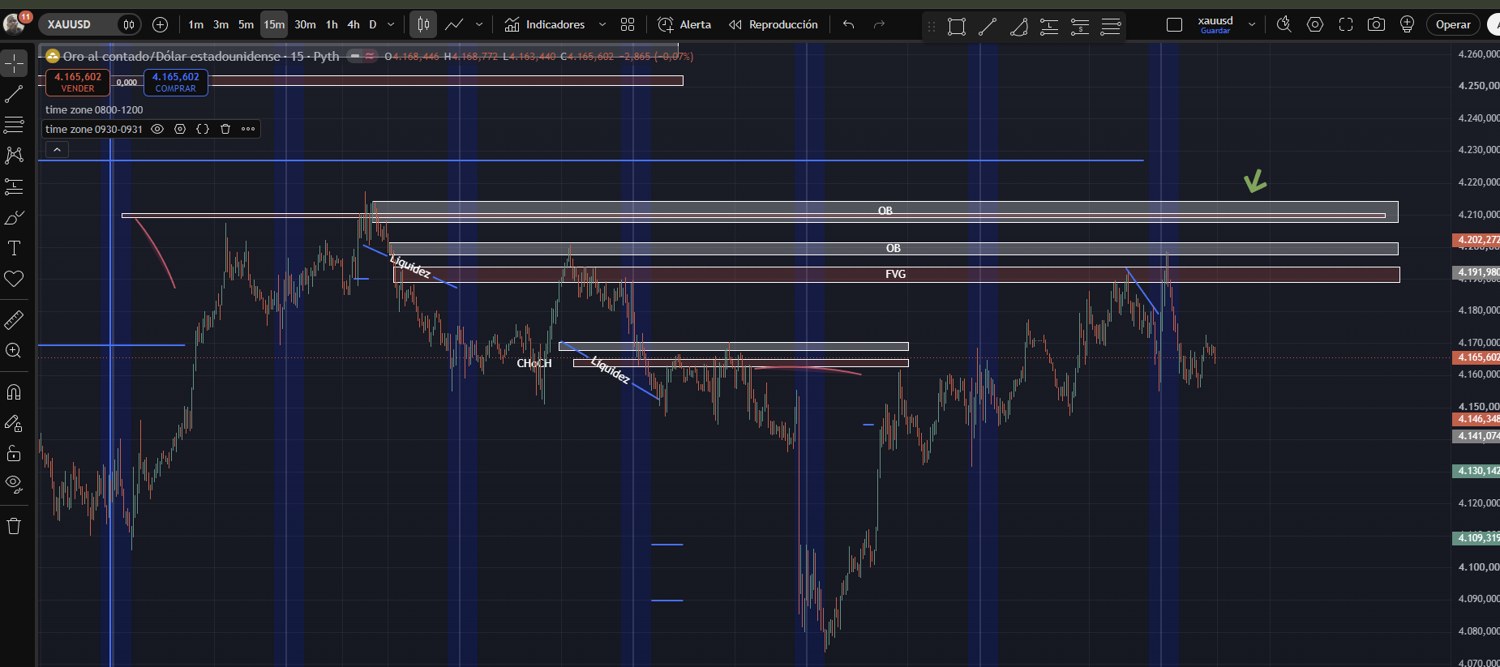This screenshot has height=667, width=1500.
Task: Click the COMPRAR price button
Action: click(x=176, y=82)
